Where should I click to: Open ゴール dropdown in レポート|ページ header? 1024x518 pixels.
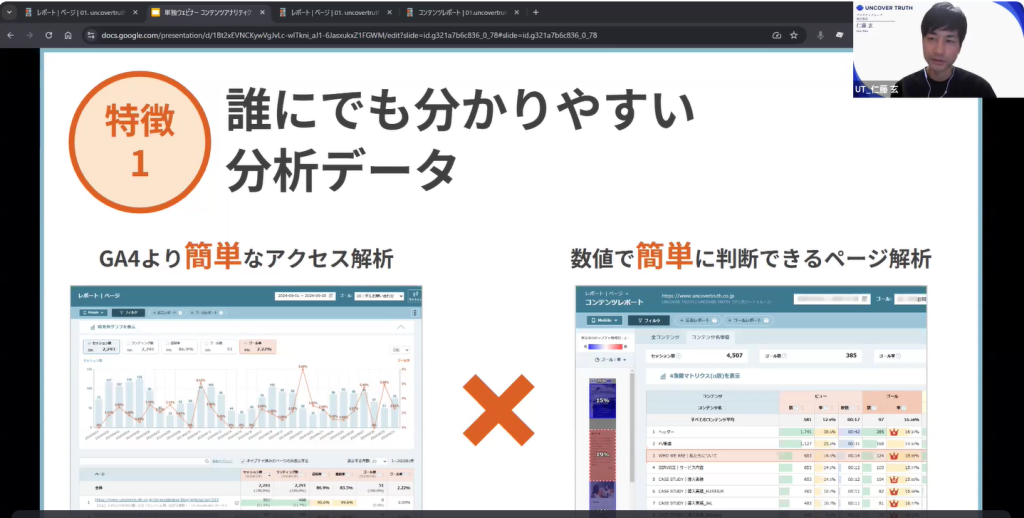point(379,296)
